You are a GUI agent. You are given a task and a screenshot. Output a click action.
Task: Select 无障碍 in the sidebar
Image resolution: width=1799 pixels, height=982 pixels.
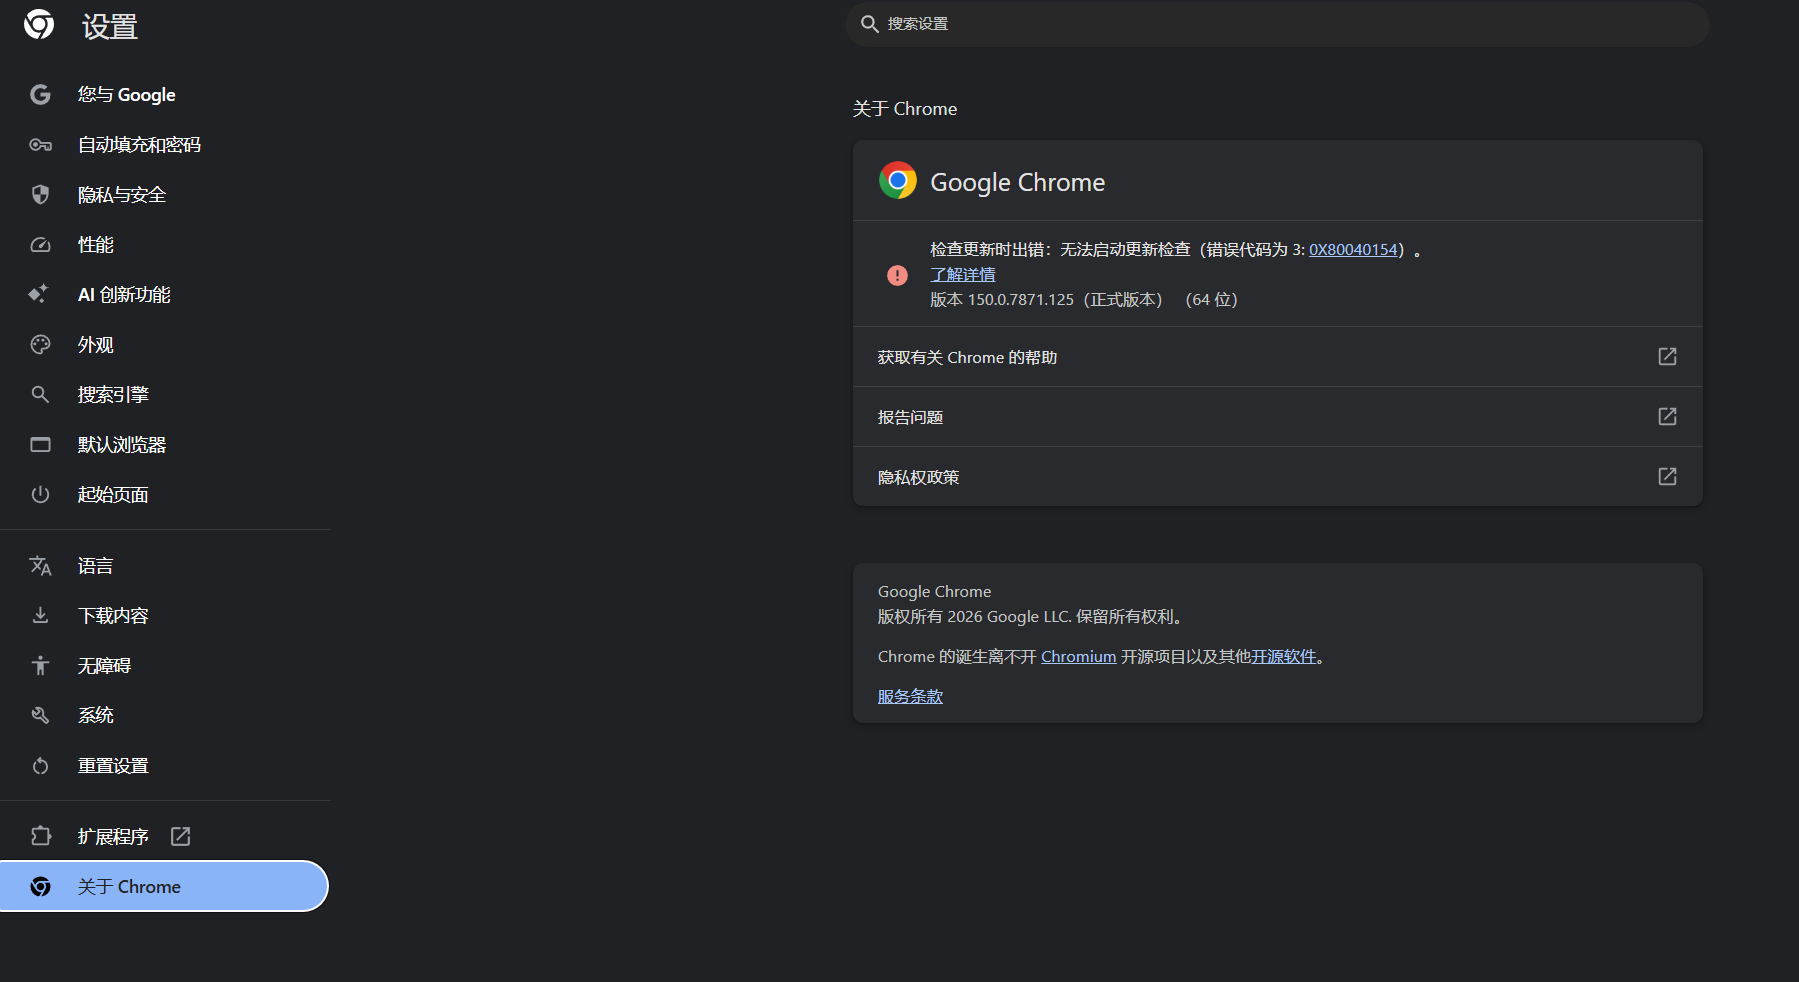164,666
